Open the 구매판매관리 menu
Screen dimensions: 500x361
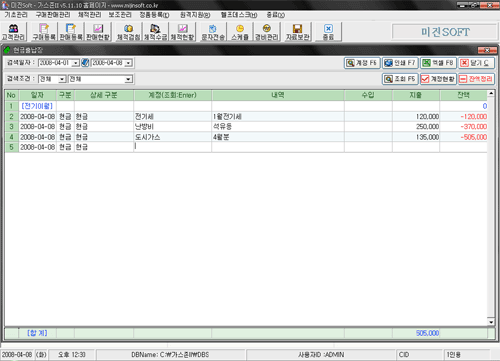click(x=53, y=15)
